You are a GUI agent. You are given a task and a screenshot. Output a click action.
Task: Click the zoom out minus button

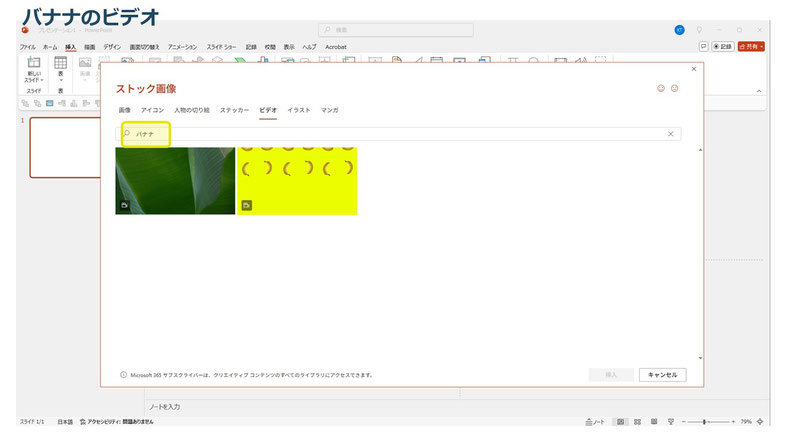click(683, 422)
